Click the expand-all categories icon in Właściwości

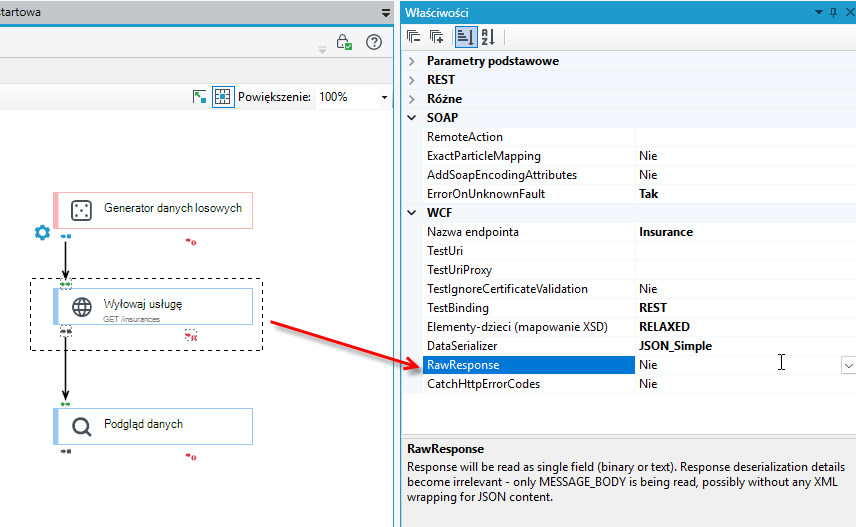436,37
